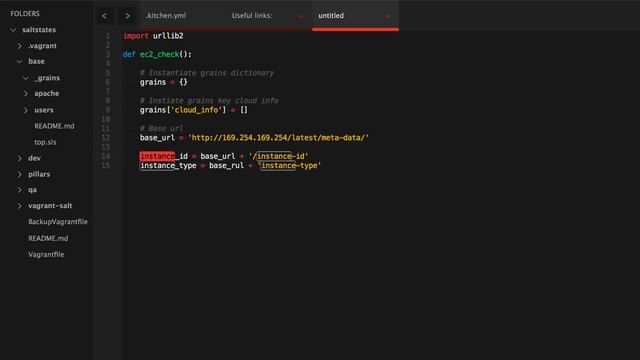Image resolution: width=640 pixels, height=360 pixels.
Task: Open the Vagrantfile file
Action: click(x=46, y=254)
